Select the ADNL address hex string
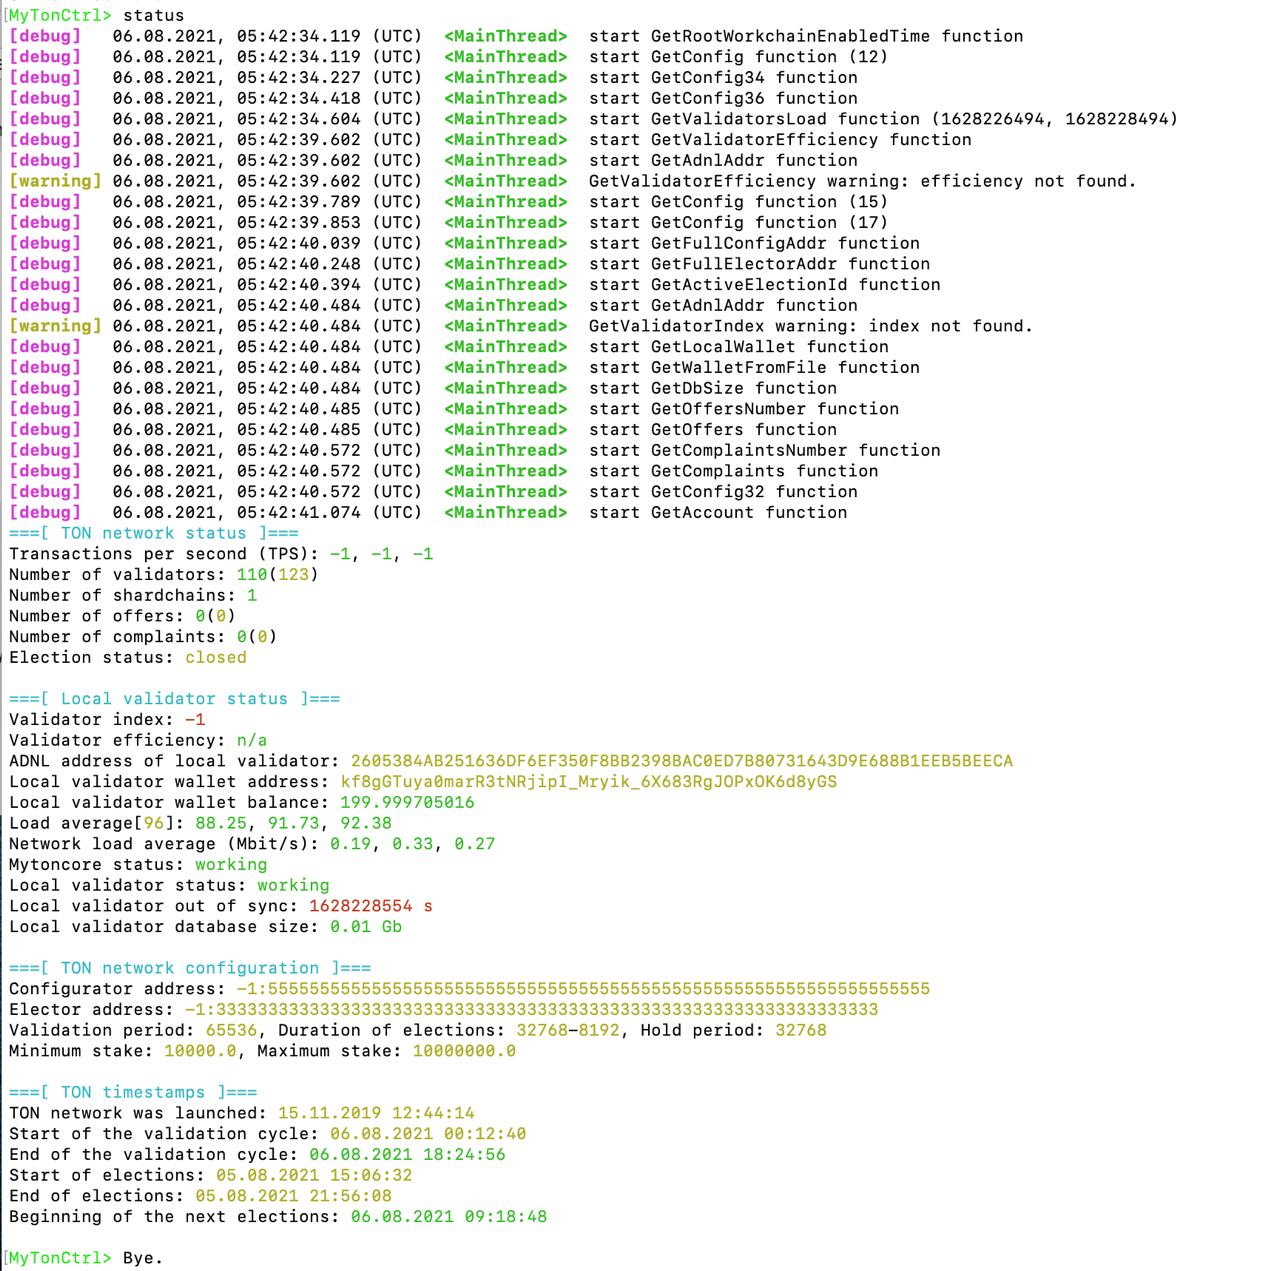Viewport: 1280px width, 1271px height. coord(682,761)
